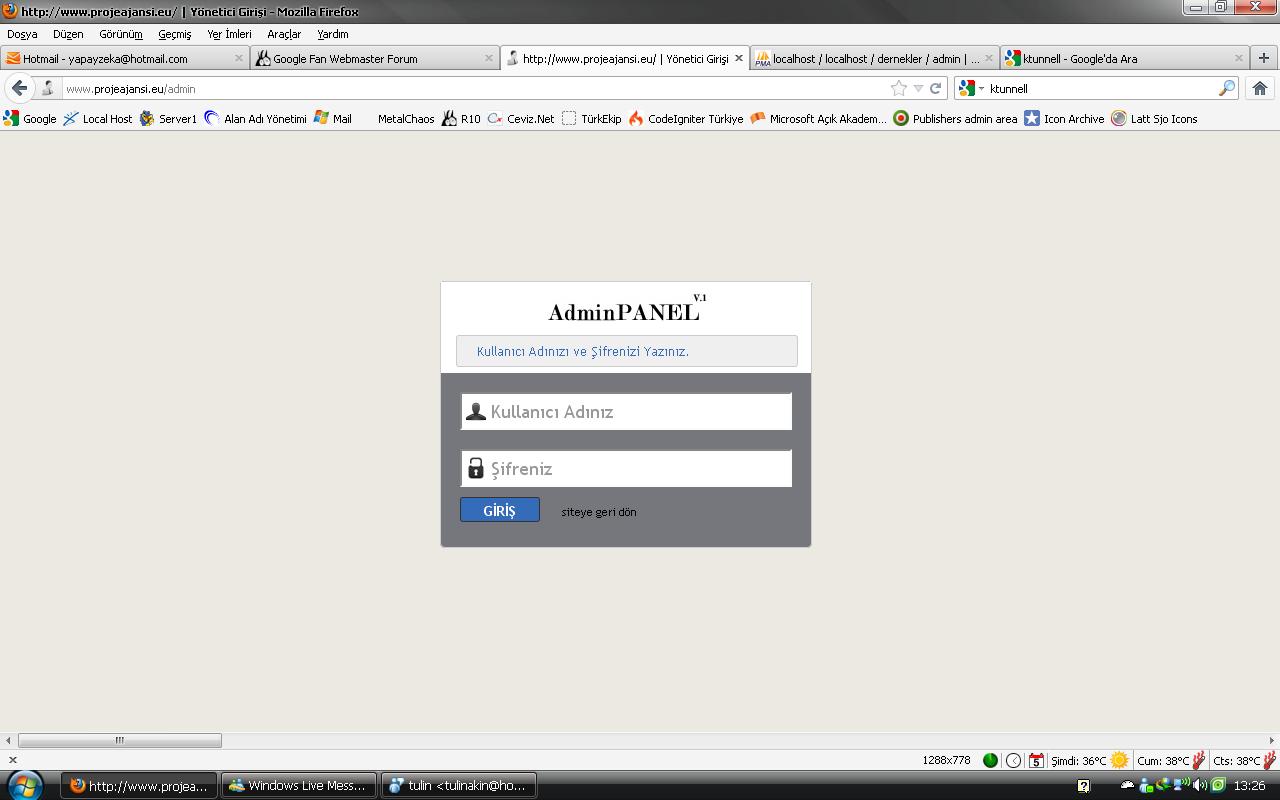Open the Firefox home page icon
Screen dimensions: 1280x800
[1260, 88]
